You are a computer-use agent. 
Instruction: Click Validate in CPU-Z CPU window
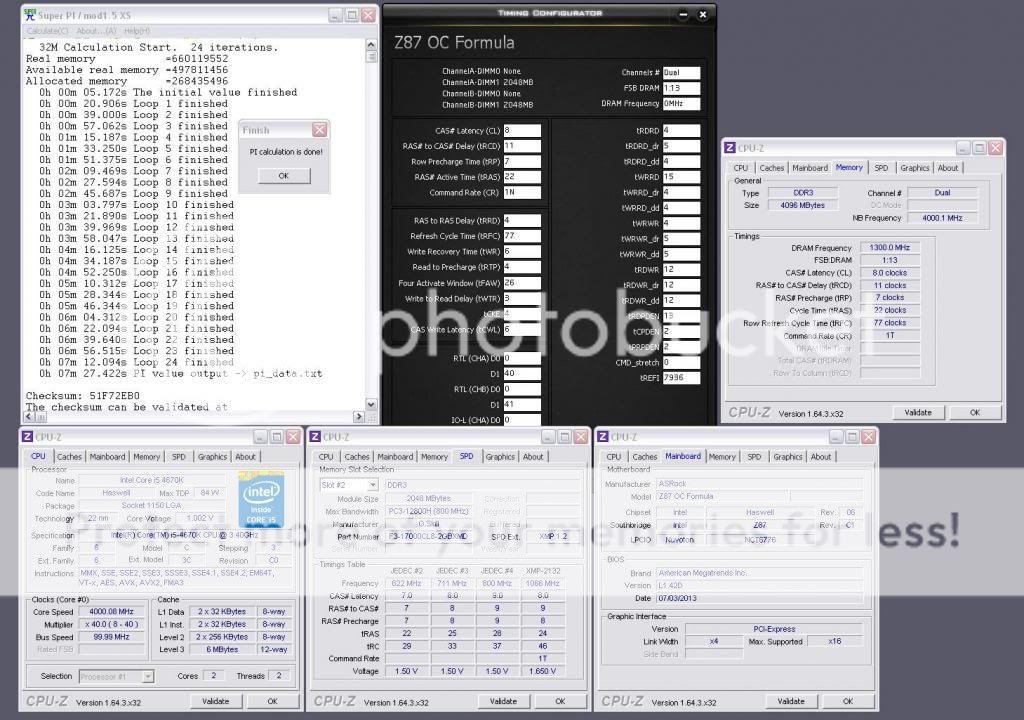[x=216, y=701]
